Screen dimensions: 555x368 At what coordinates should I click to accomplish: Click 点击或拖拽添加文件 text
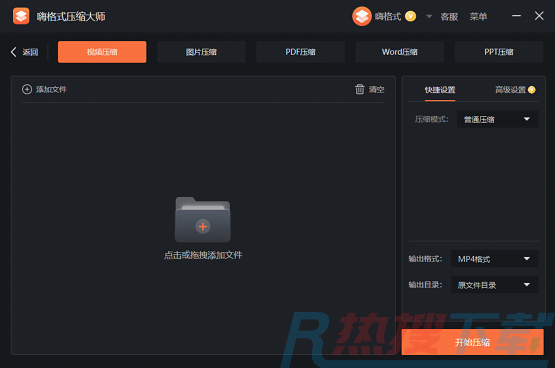[x=203, y=255]
